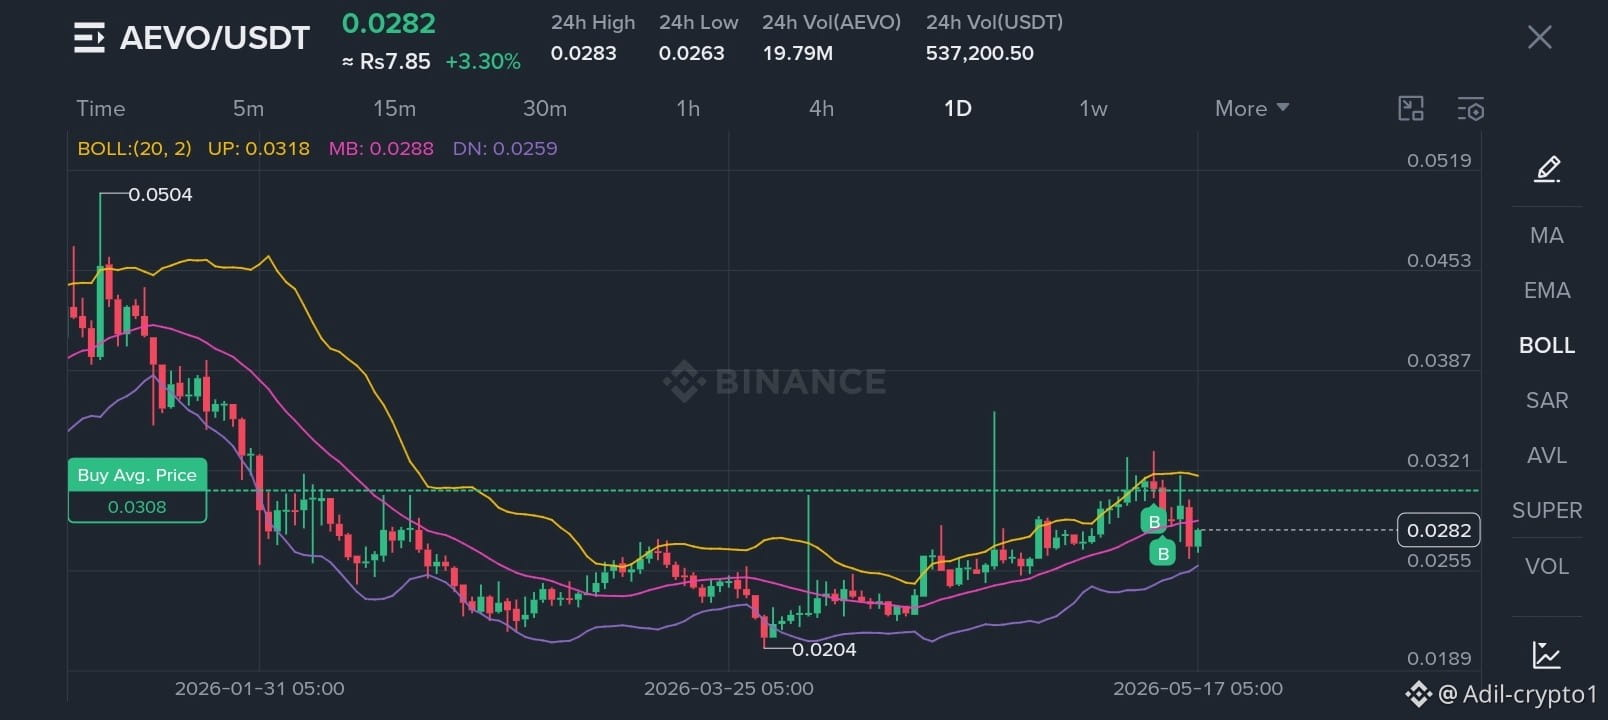Tap the AEVO/USDT pair title
1608x720 pixels.
point(215,38)
